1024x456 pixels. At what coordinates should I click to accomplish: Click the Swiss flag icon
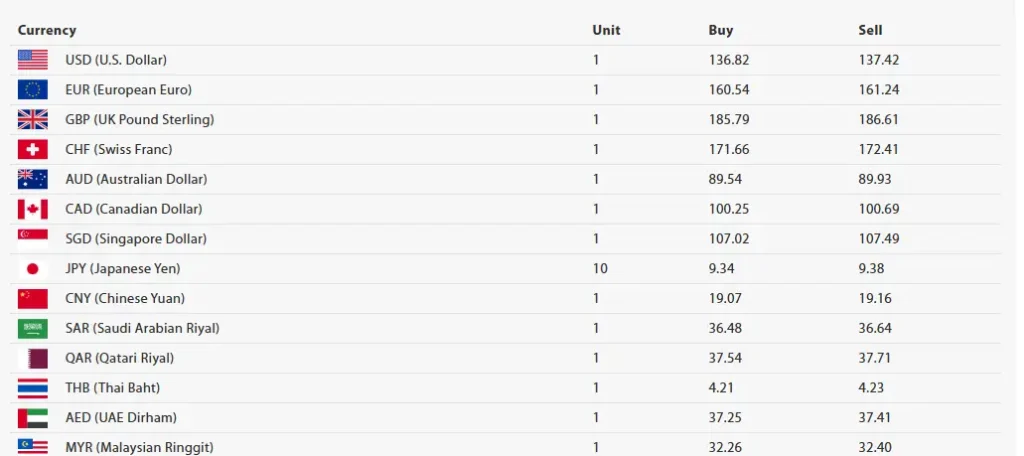pos(32,150)
